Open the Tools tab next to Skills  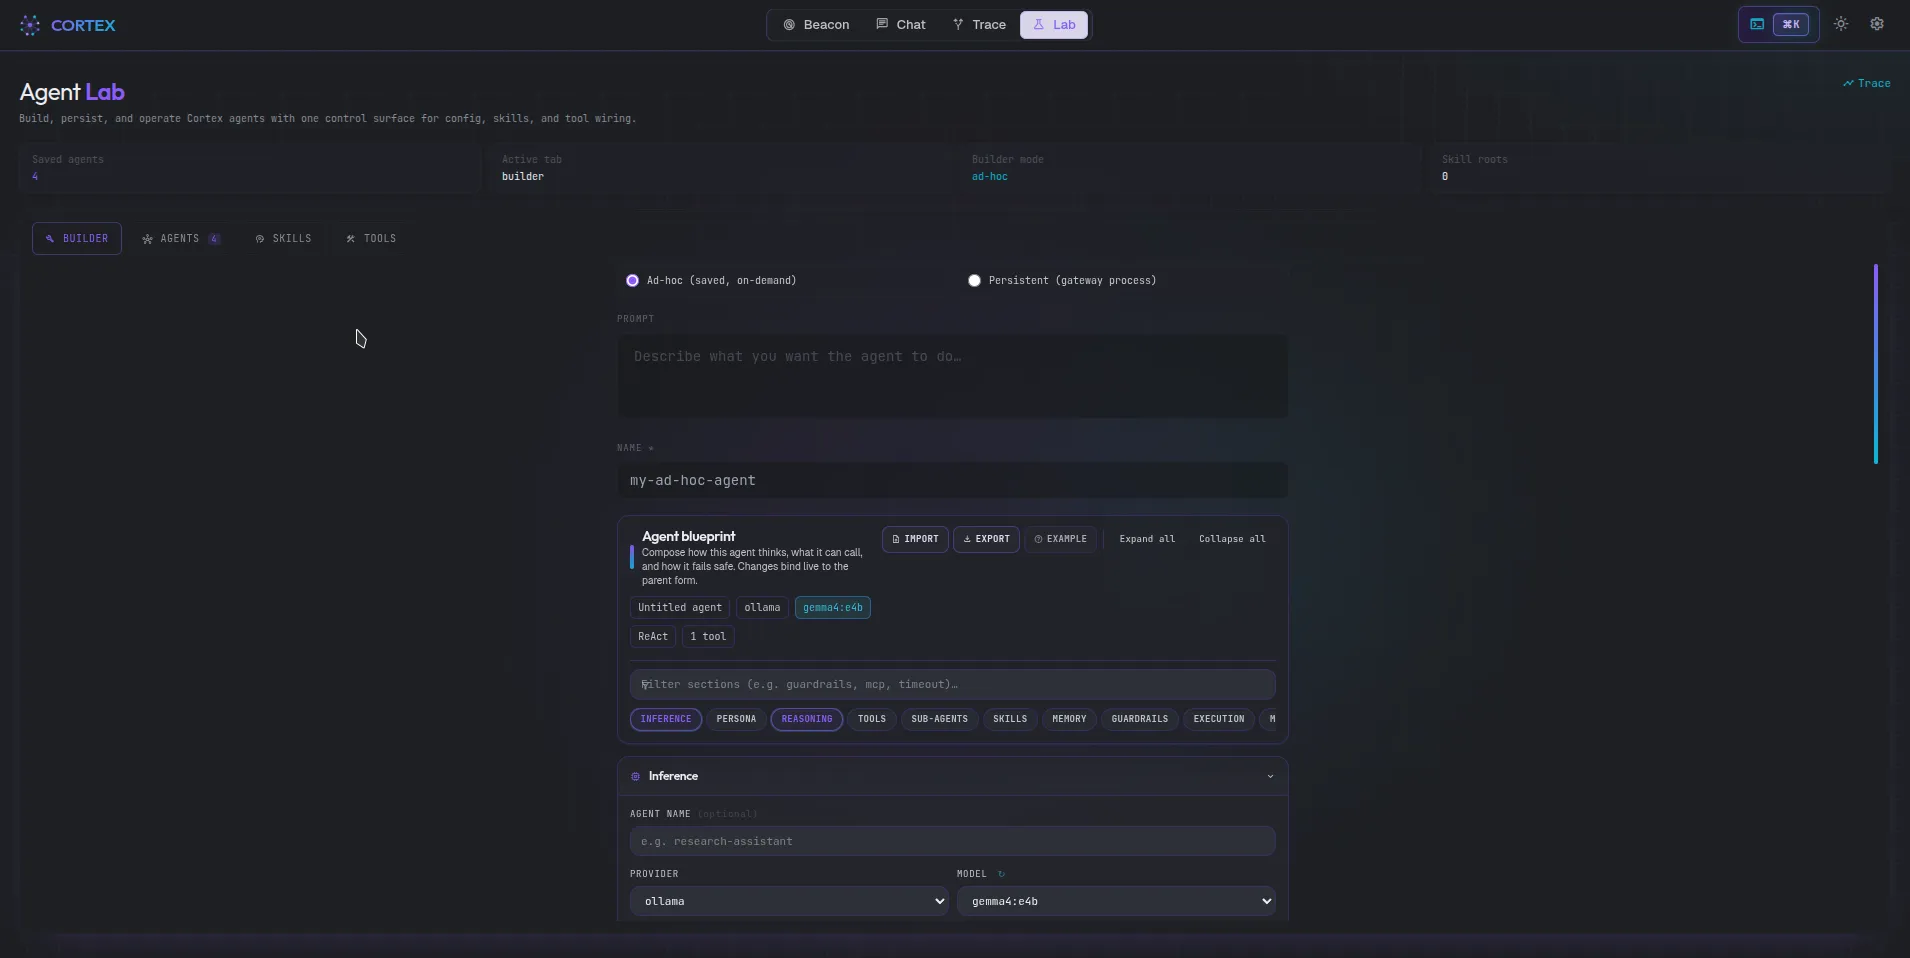tap(371, 238)
